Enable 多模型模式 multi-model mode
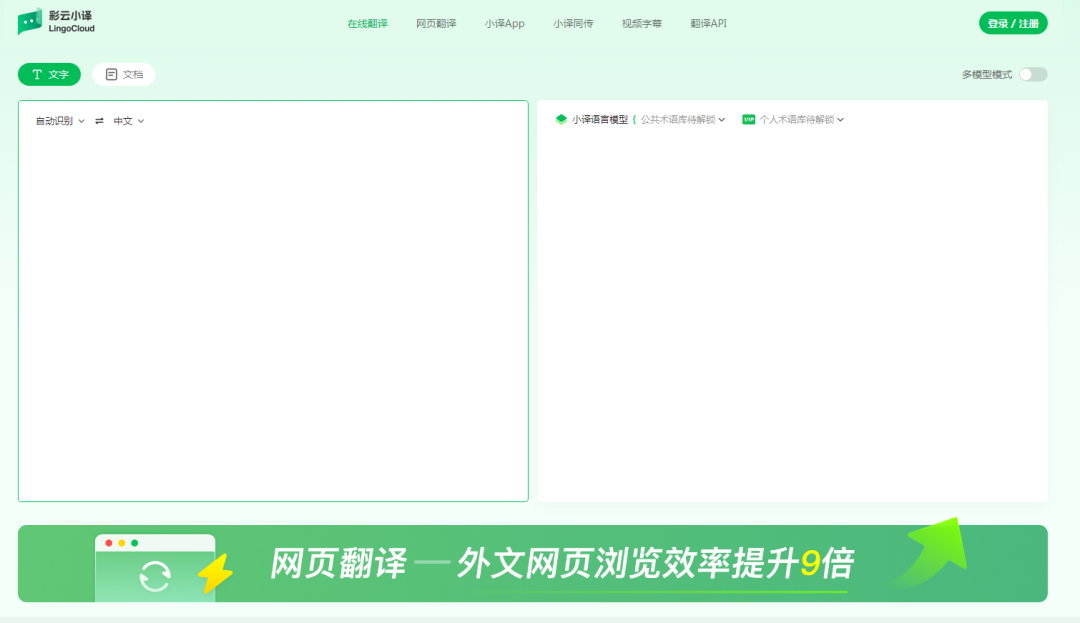The image size is (1080, 623). pyautogui.click(x=1030, y=74)
